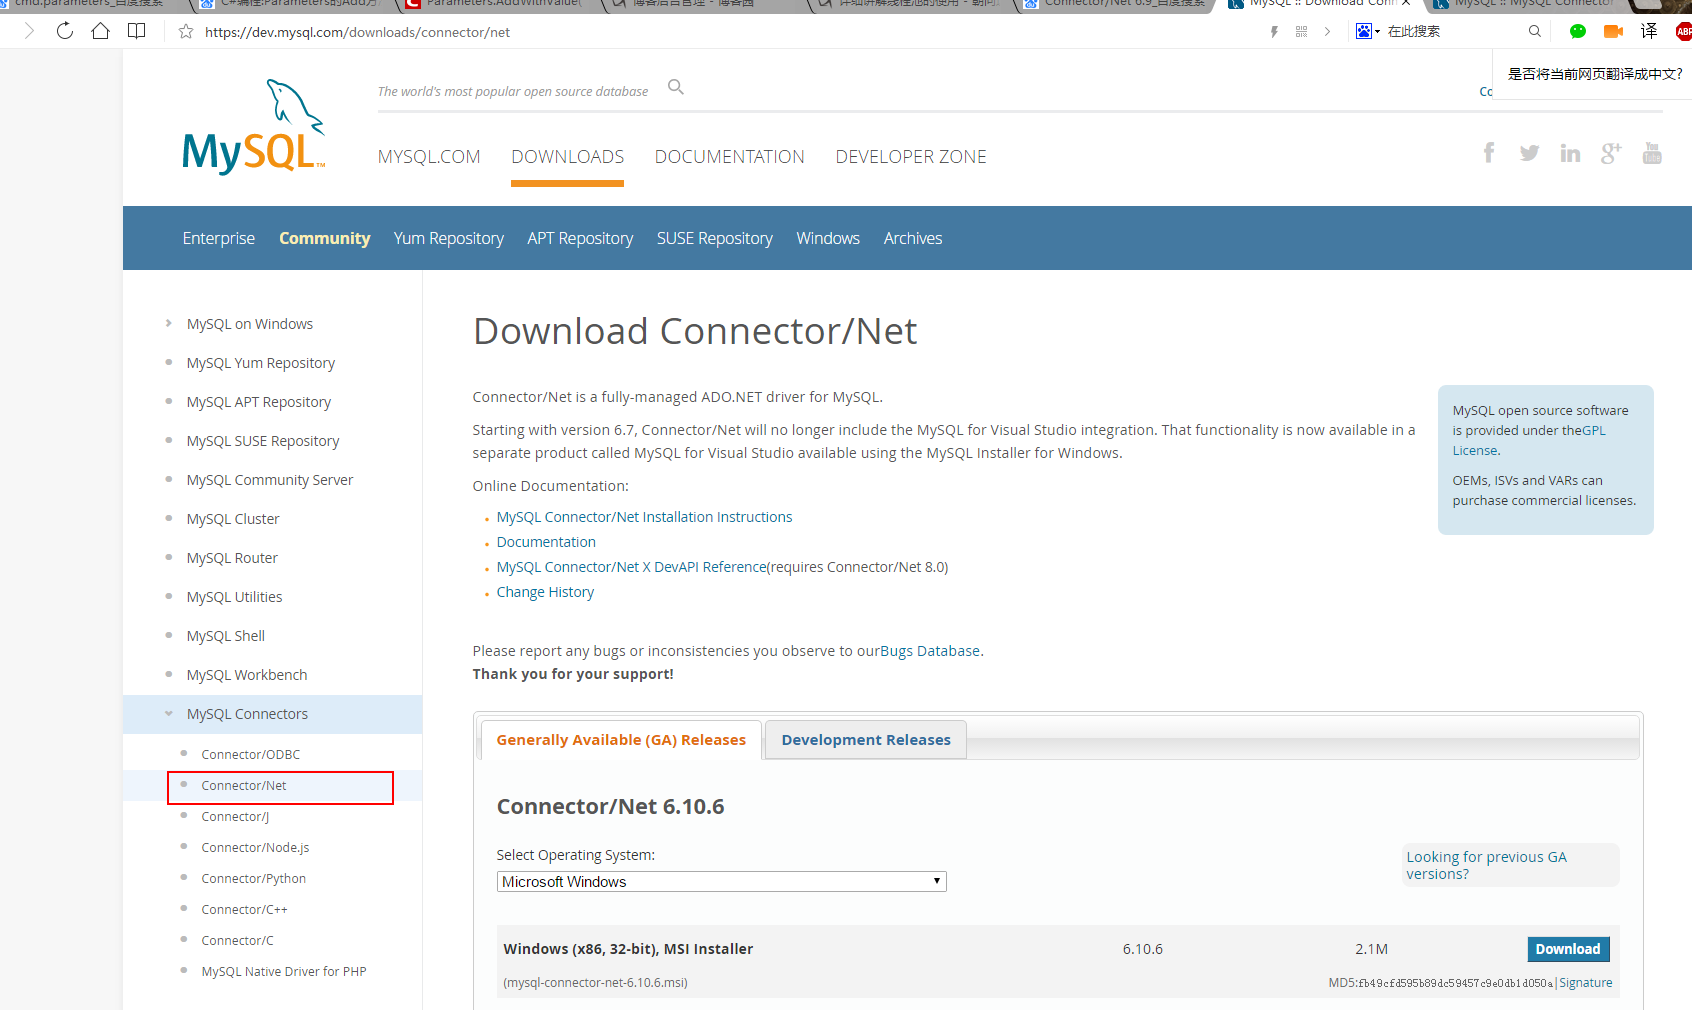1692x1010 pixels.
Task: Go to the browser home page icon
Action: (x=100, y=31)
